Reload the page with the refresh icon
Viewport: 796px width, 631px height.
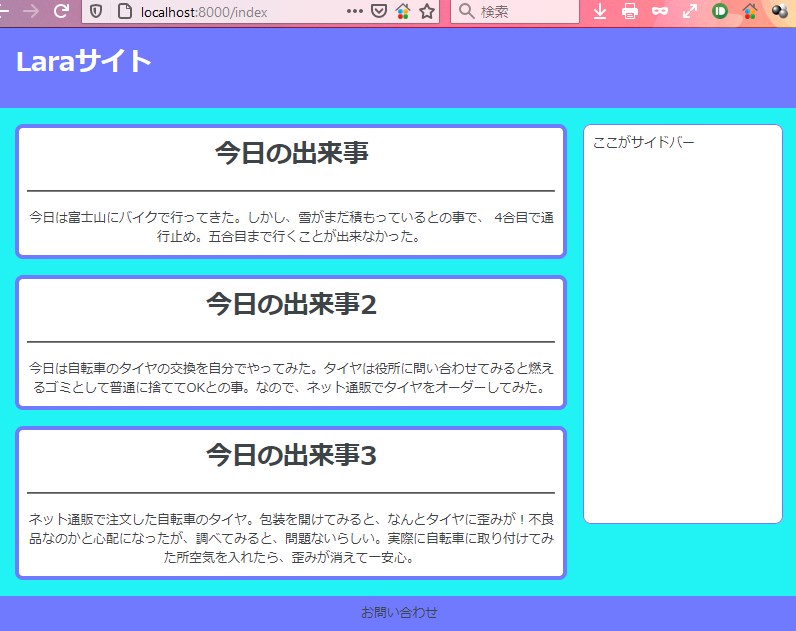tap(62, 11)
